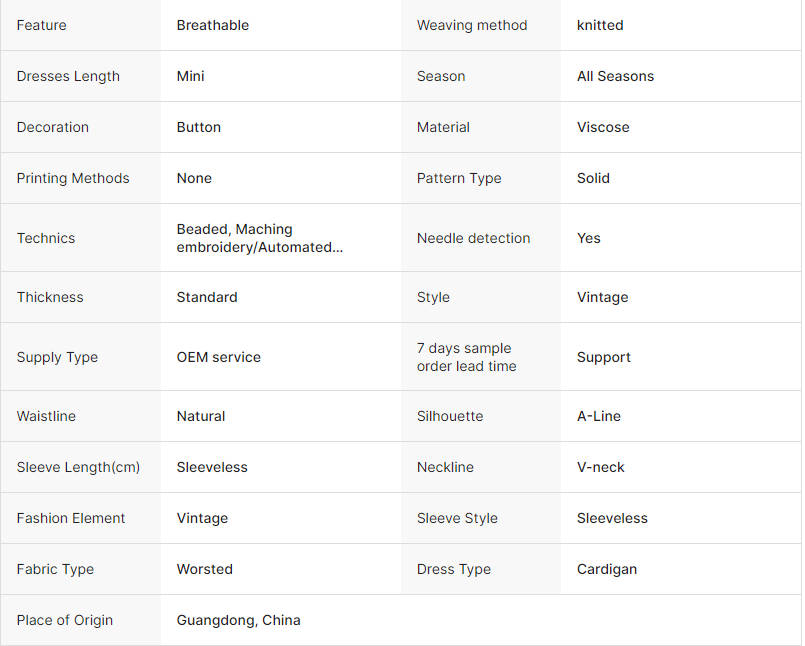Select the Viscose material value
The image size is (805, 646).
(x=603, y=127)
